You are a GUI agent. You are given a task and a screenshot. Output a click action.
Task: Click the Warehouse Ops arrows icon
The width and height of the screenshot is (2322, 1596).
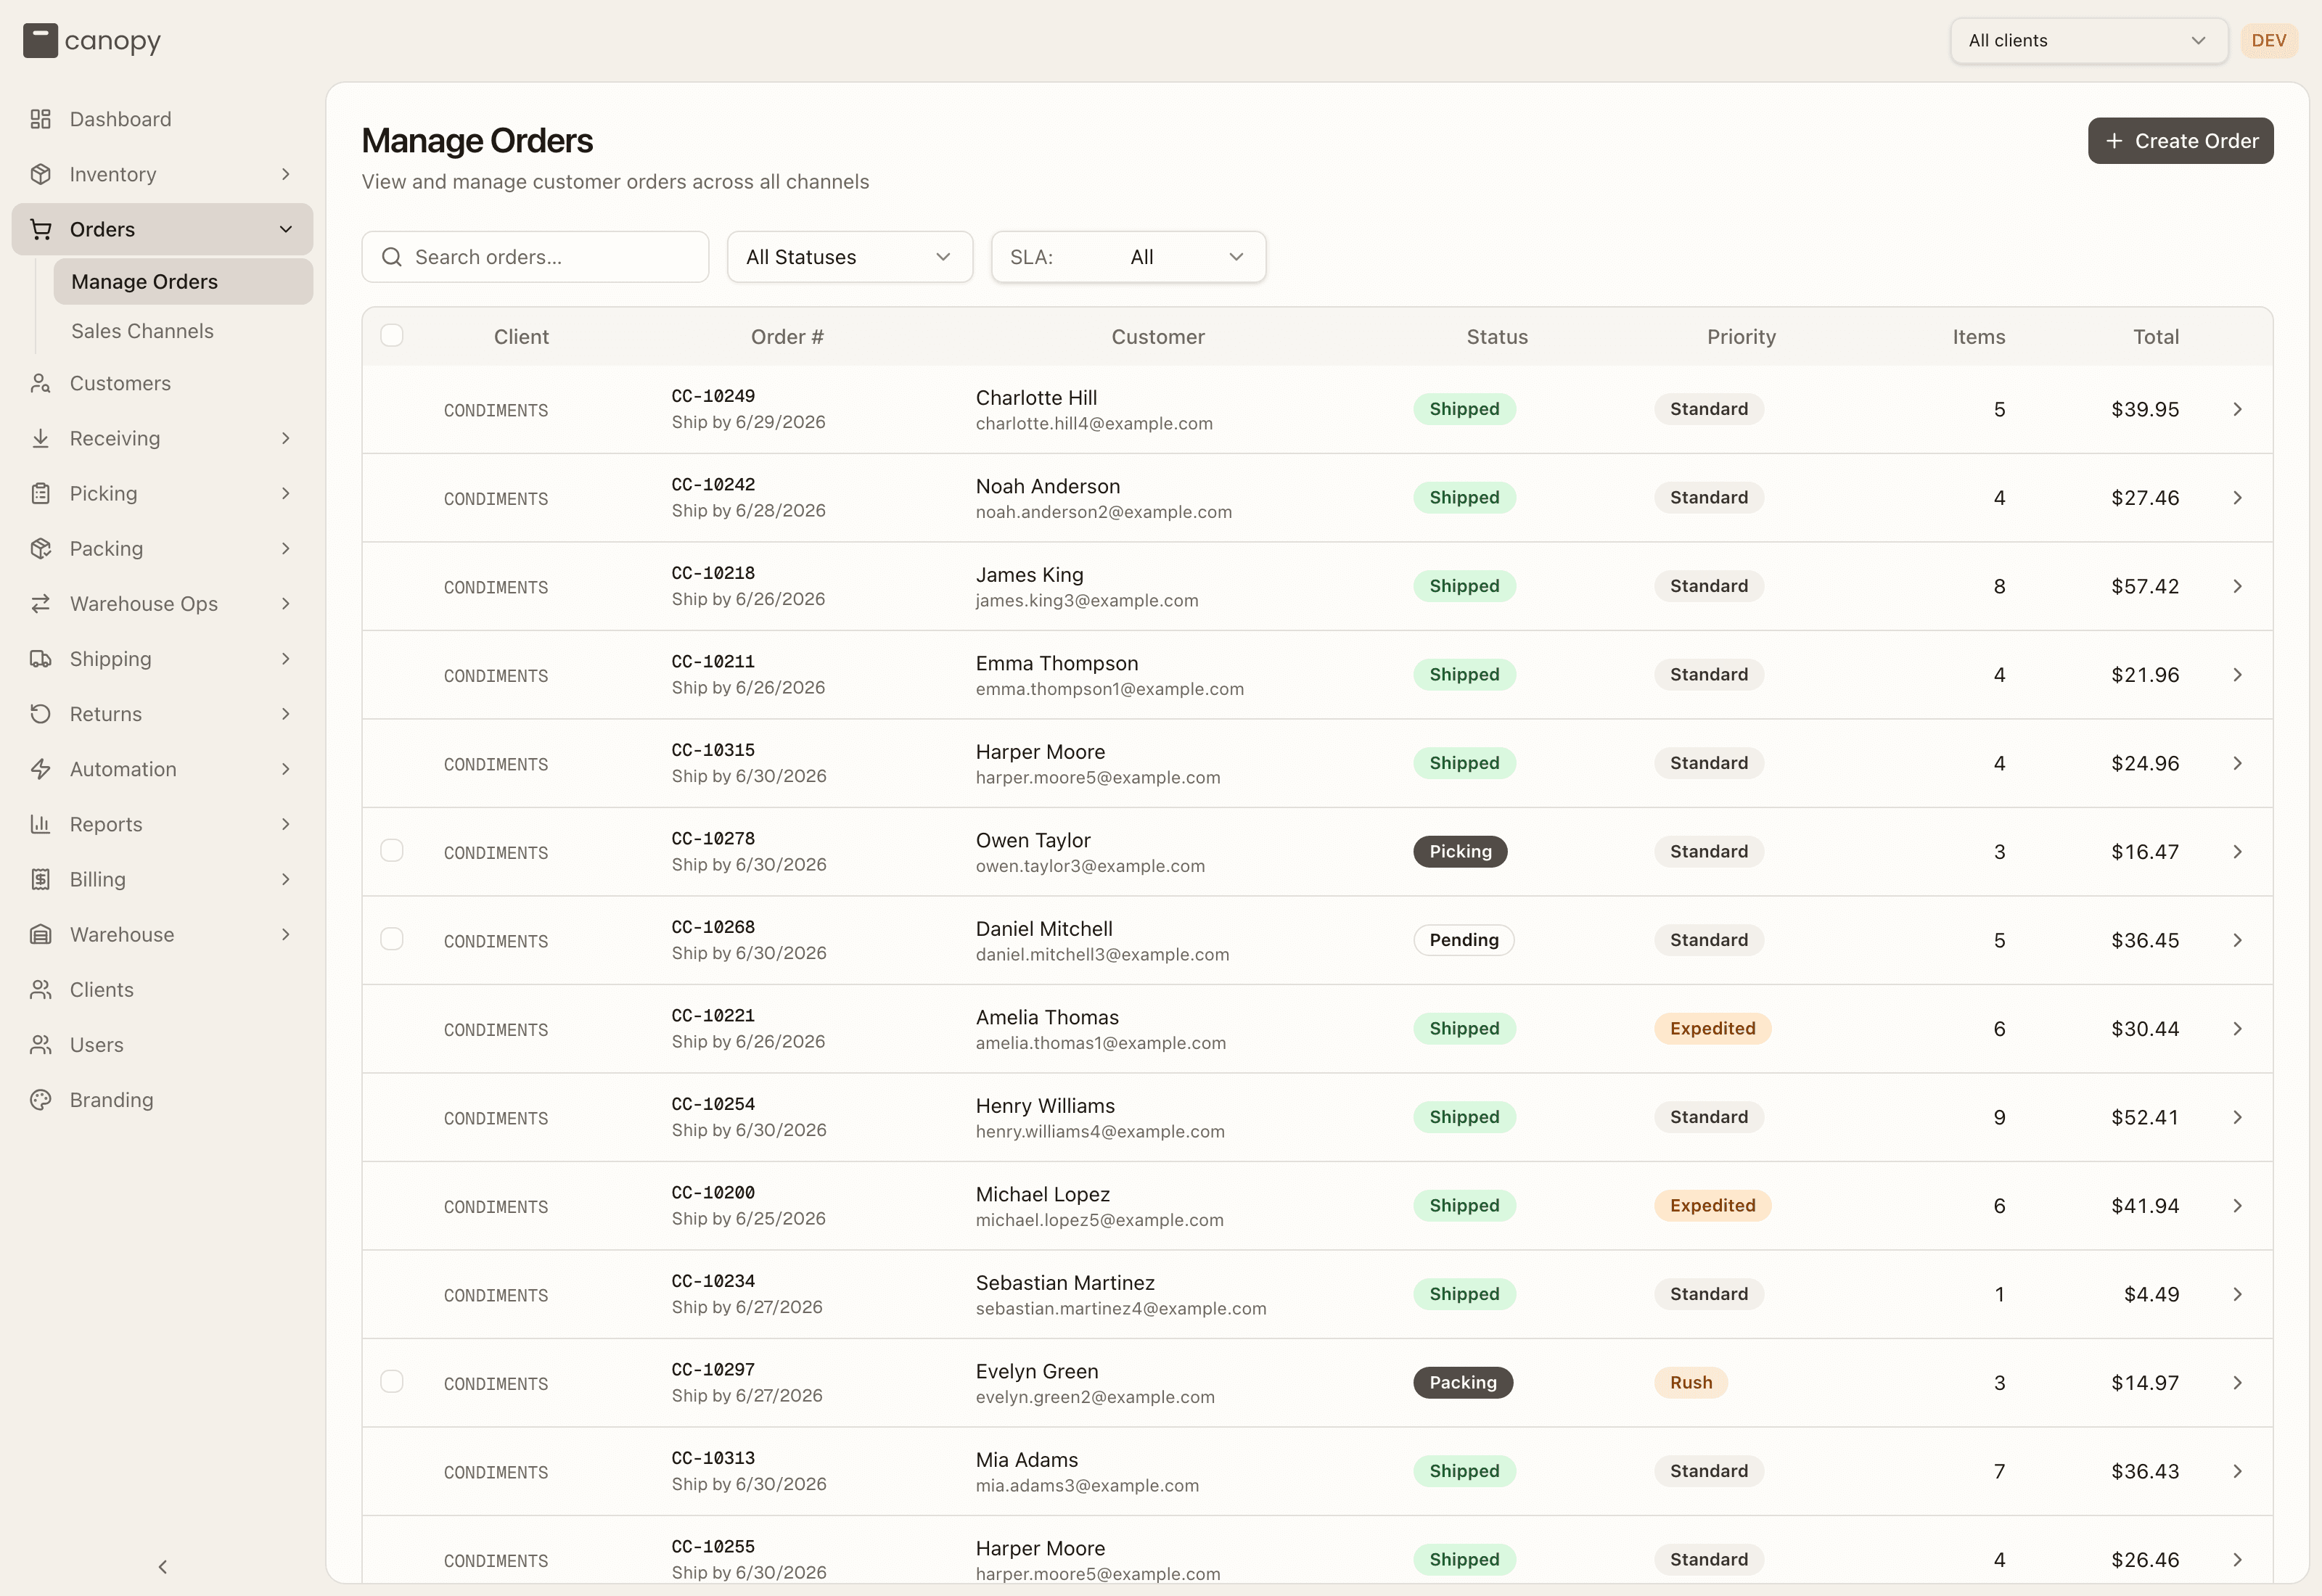click(40, 603)
